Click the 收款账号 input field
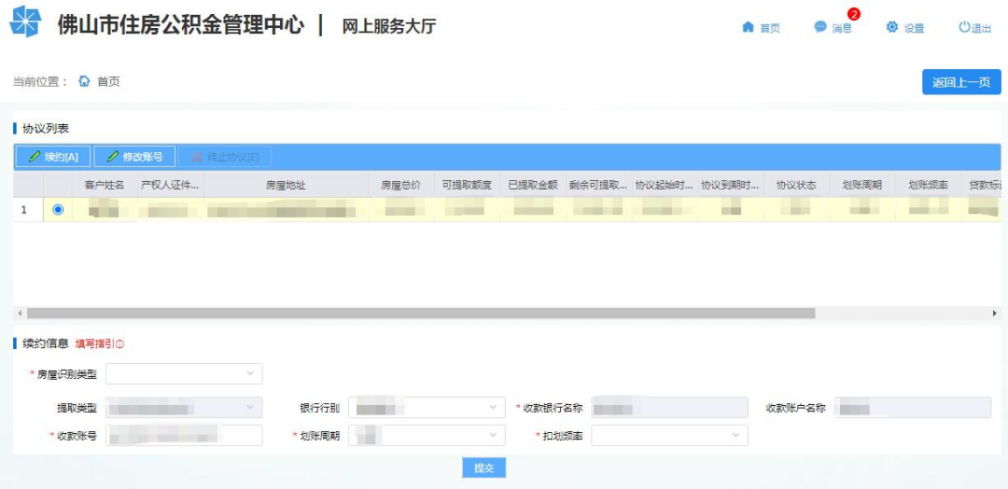The width and height of the screenshot is (1008, 489). click(x=184, y=435)
